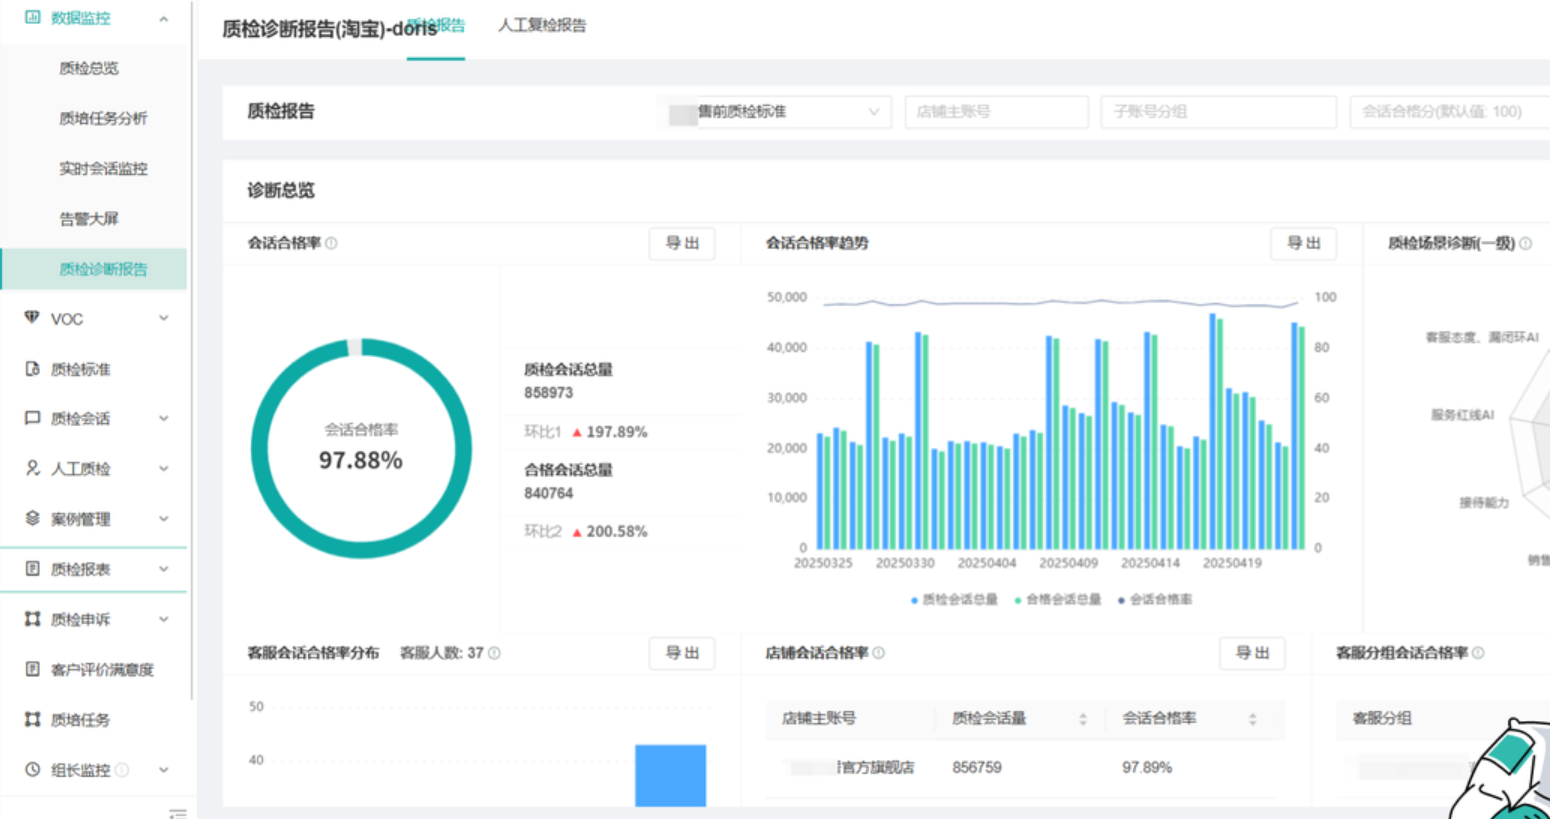Open 告警大屏 in sidebar
1550x819 pixels.
click(89, 218)
